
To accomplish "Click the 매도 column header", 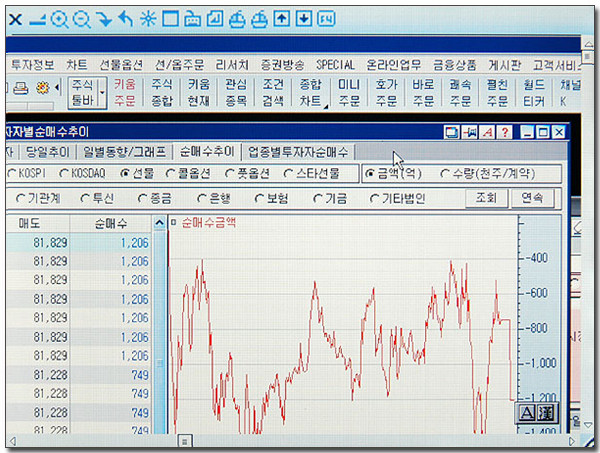I will (x=36, y=223).
